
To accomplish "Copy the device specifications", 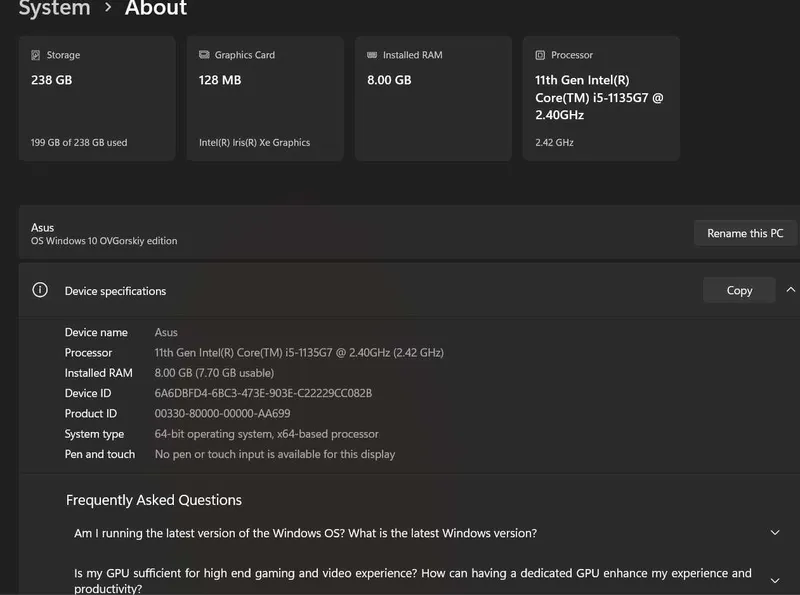I will (739, 290).
